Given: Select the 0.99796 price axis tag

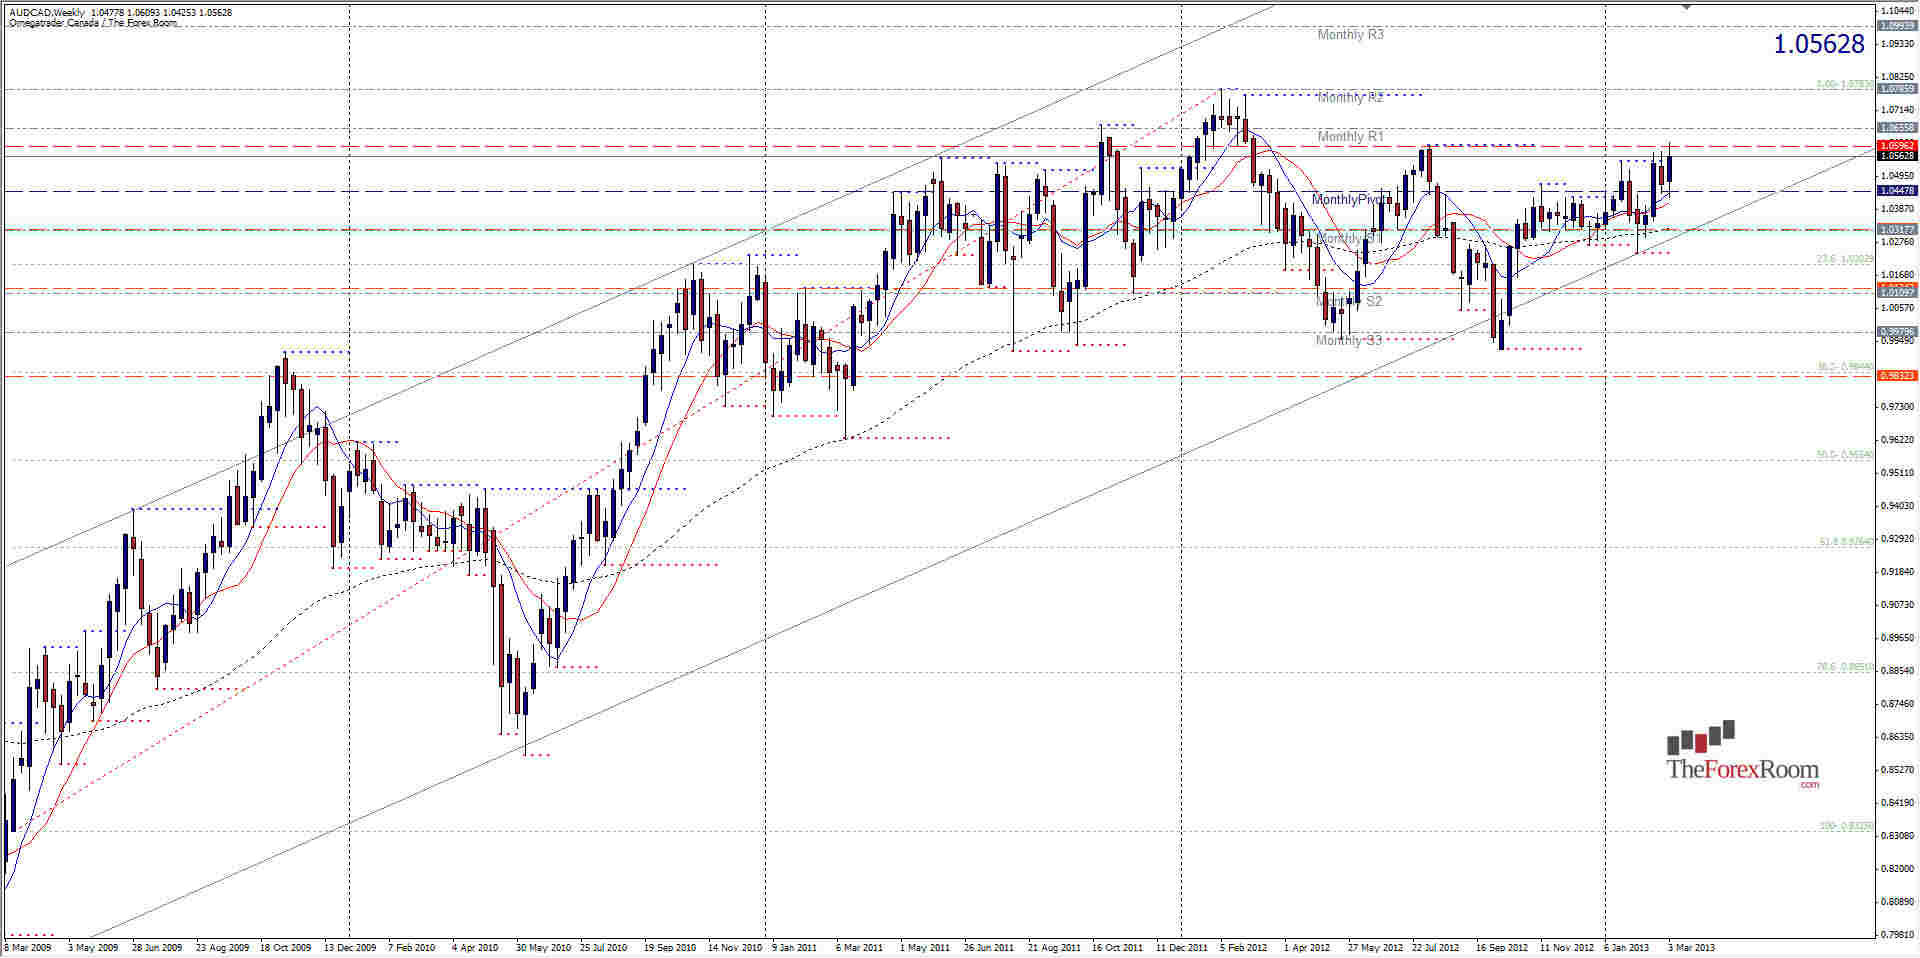Looking at the screenshot, I should (x=1893, y=330).
